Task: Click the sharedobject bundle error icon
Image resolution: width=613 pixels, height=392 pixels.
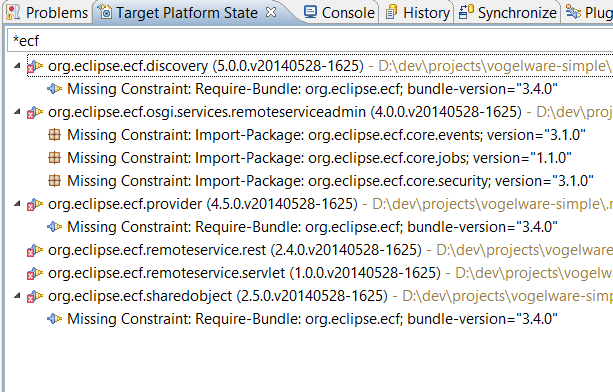Action: (x=34, y=297)
